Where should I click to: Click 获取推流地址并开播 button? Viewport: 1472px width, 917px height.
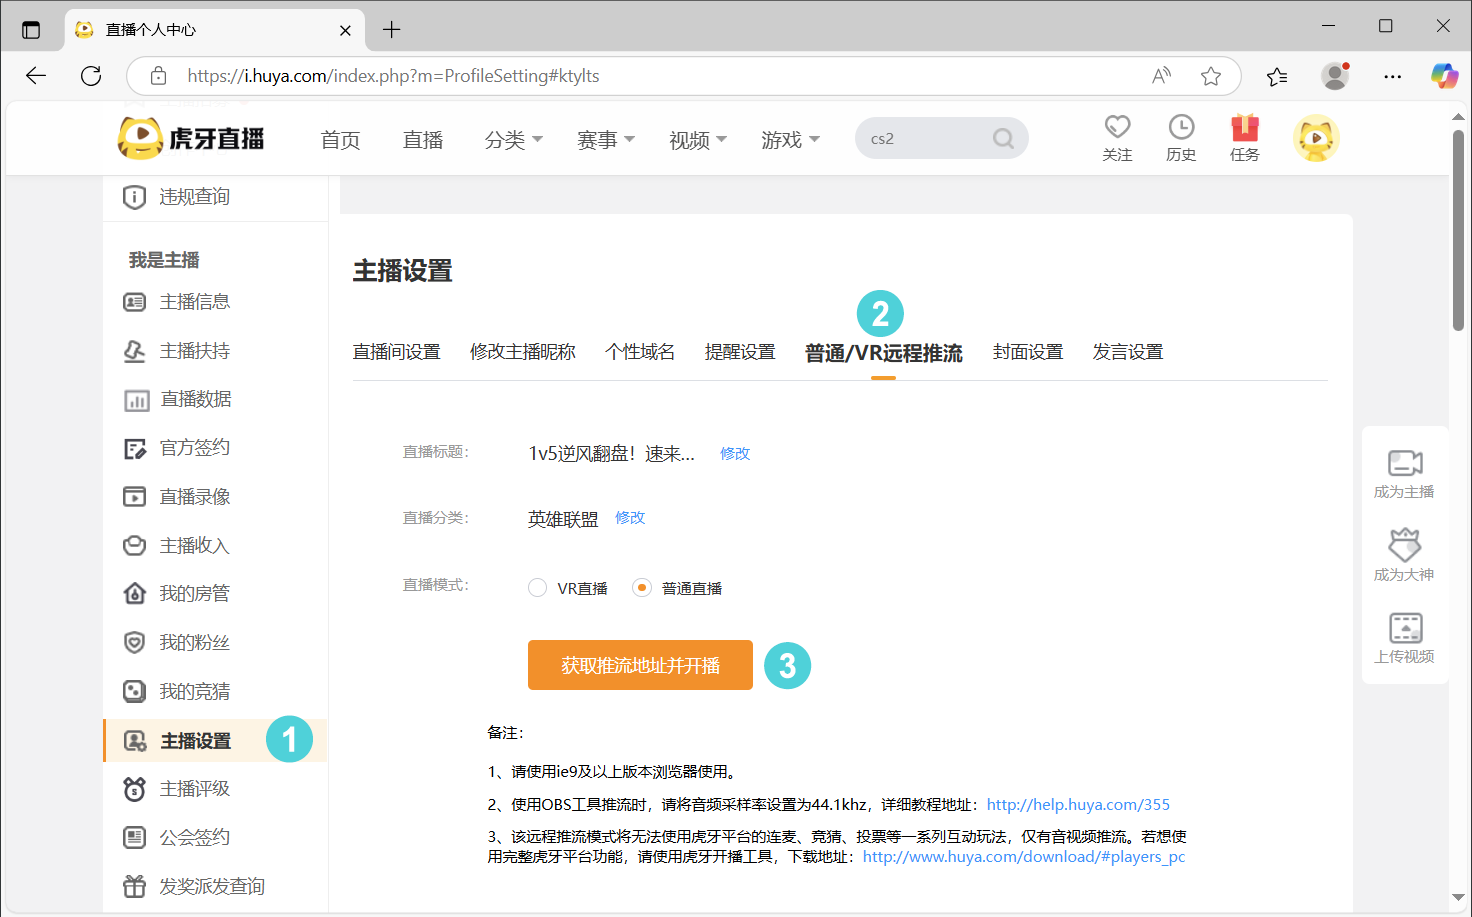point(640,665)
